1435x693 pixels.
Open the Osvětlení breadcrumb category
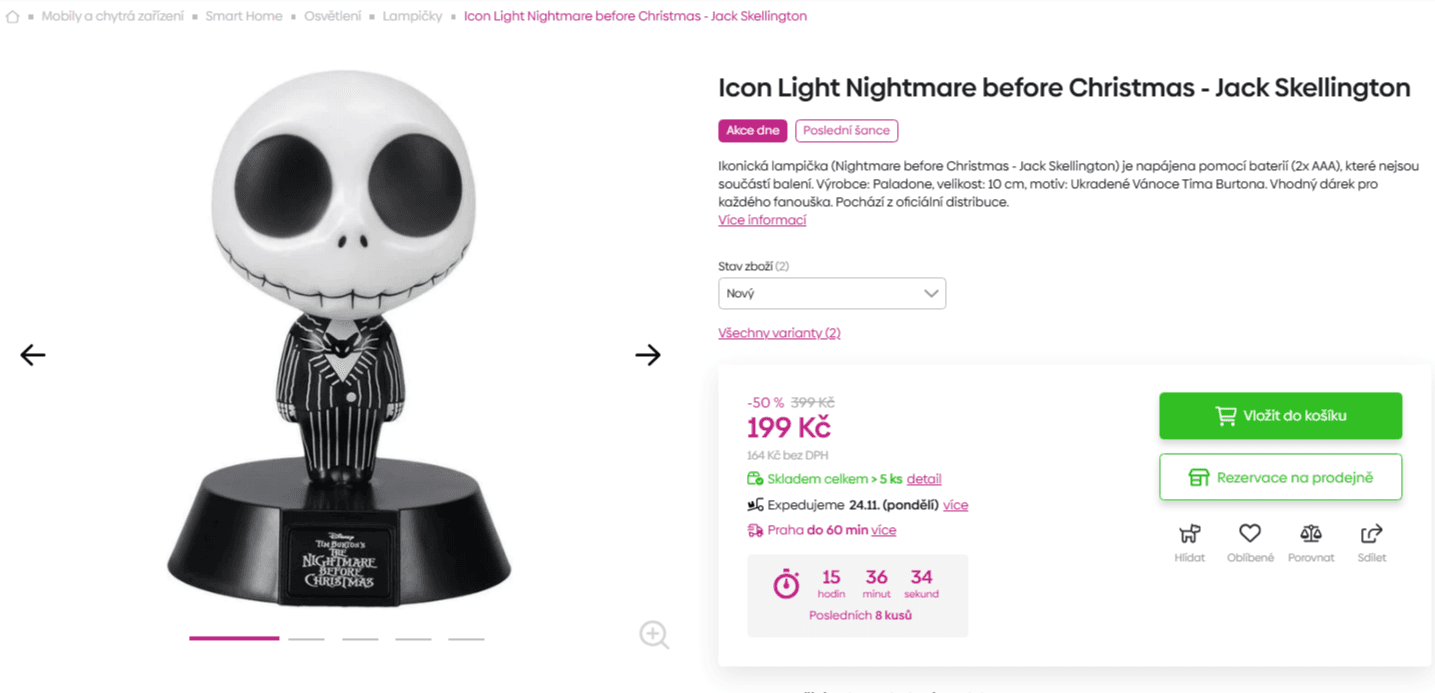tap(332, 15)
